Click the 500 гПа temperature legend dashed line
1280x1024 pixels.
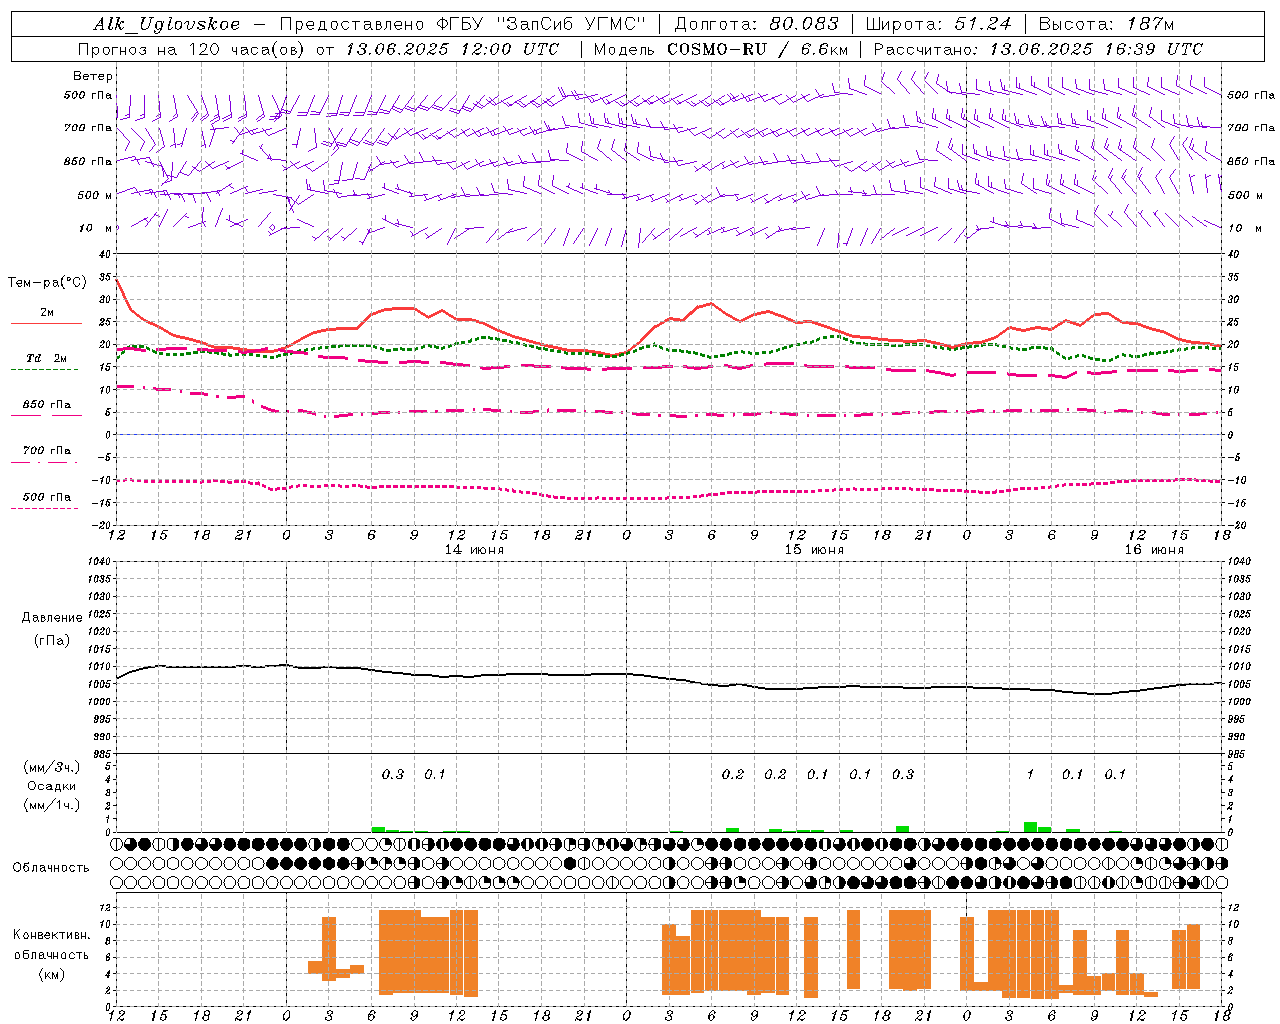pyautogui.click(x=44, y=509)
